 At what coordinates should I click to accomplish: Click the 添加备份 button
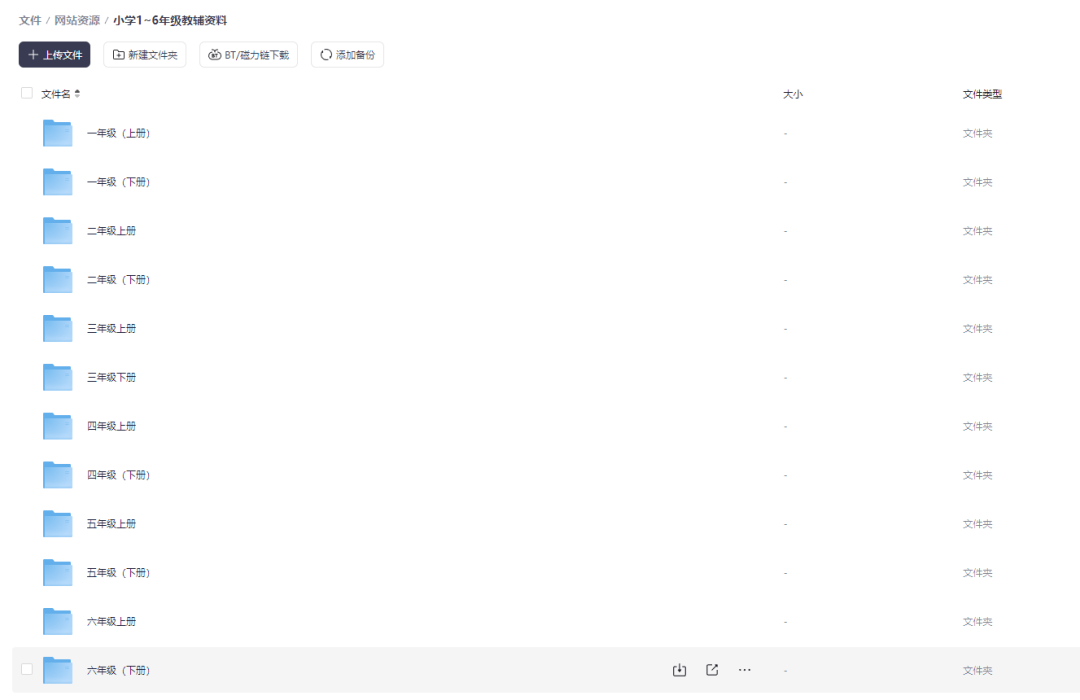(347, 55)
